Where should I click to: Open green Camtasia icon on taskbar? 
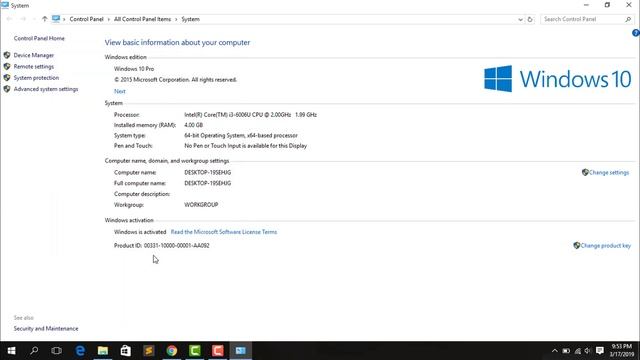[x=195, y=351]
